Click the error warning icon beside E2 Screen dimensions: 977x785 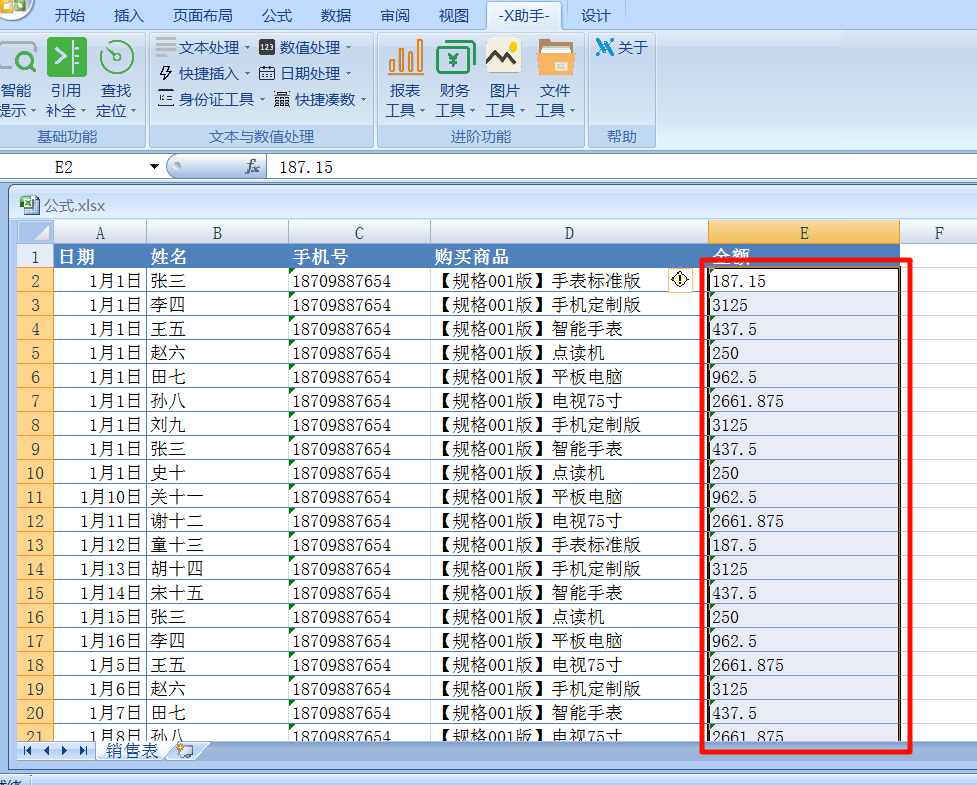(680, 280)
